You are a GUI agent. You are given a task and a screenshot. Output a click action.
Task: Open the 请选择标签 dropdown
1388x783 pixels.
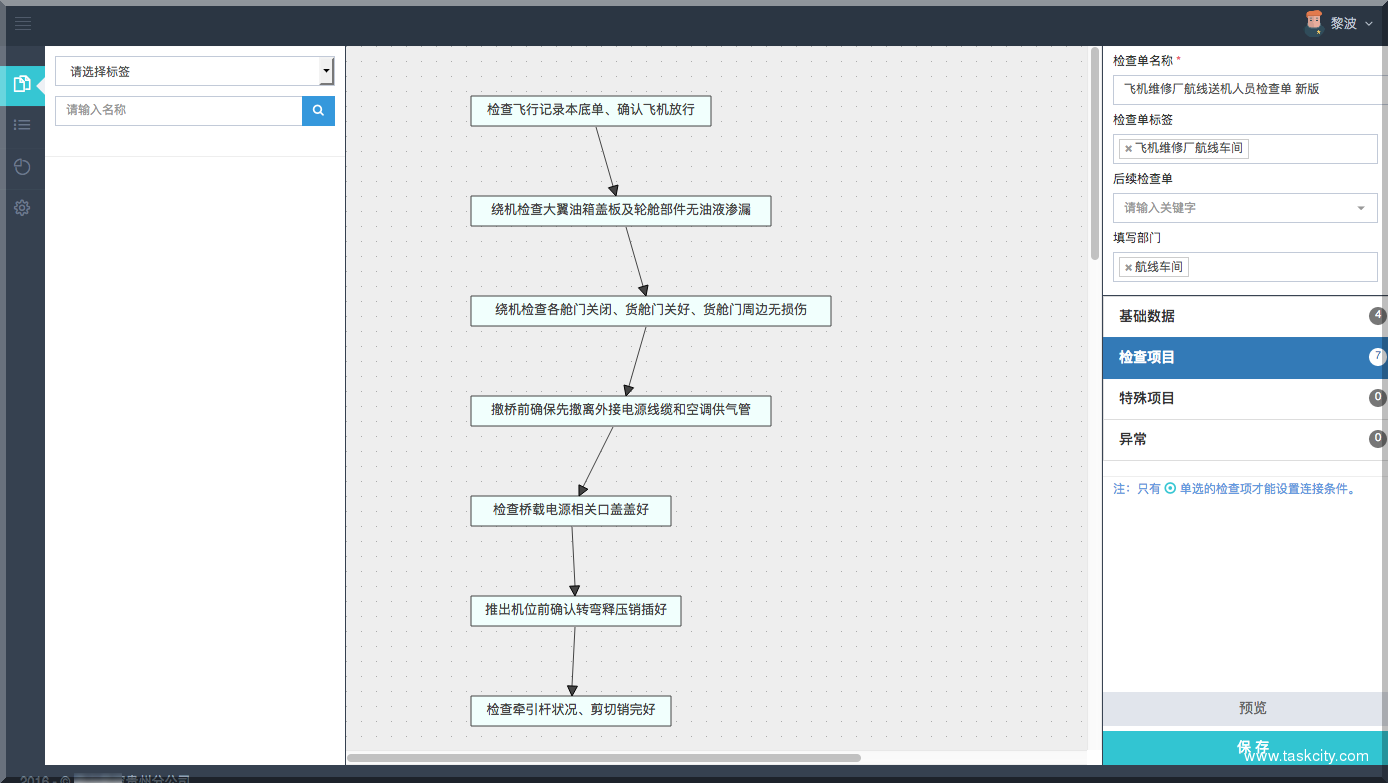[194, 72]
